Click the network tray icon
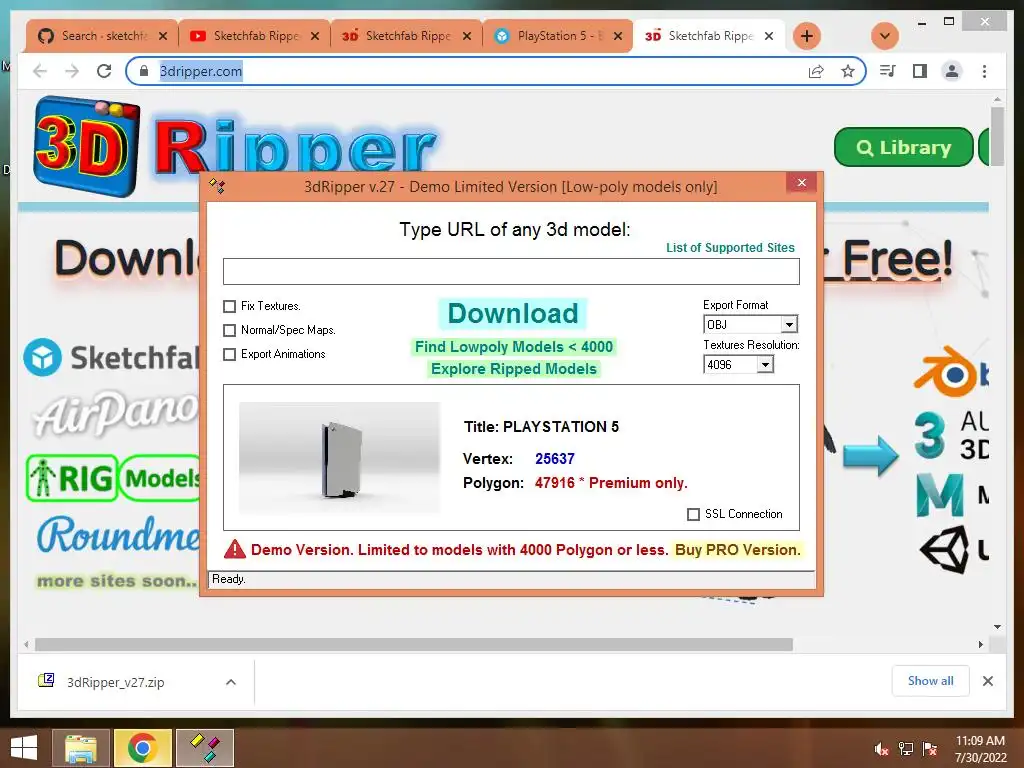 (x=906, y=749)
